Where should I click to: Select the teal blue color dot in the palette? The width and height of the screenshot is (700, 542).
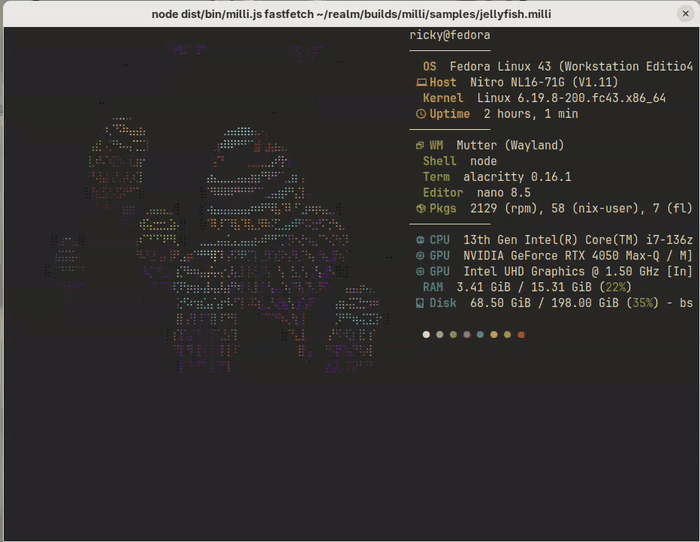(x=480, y=334)
